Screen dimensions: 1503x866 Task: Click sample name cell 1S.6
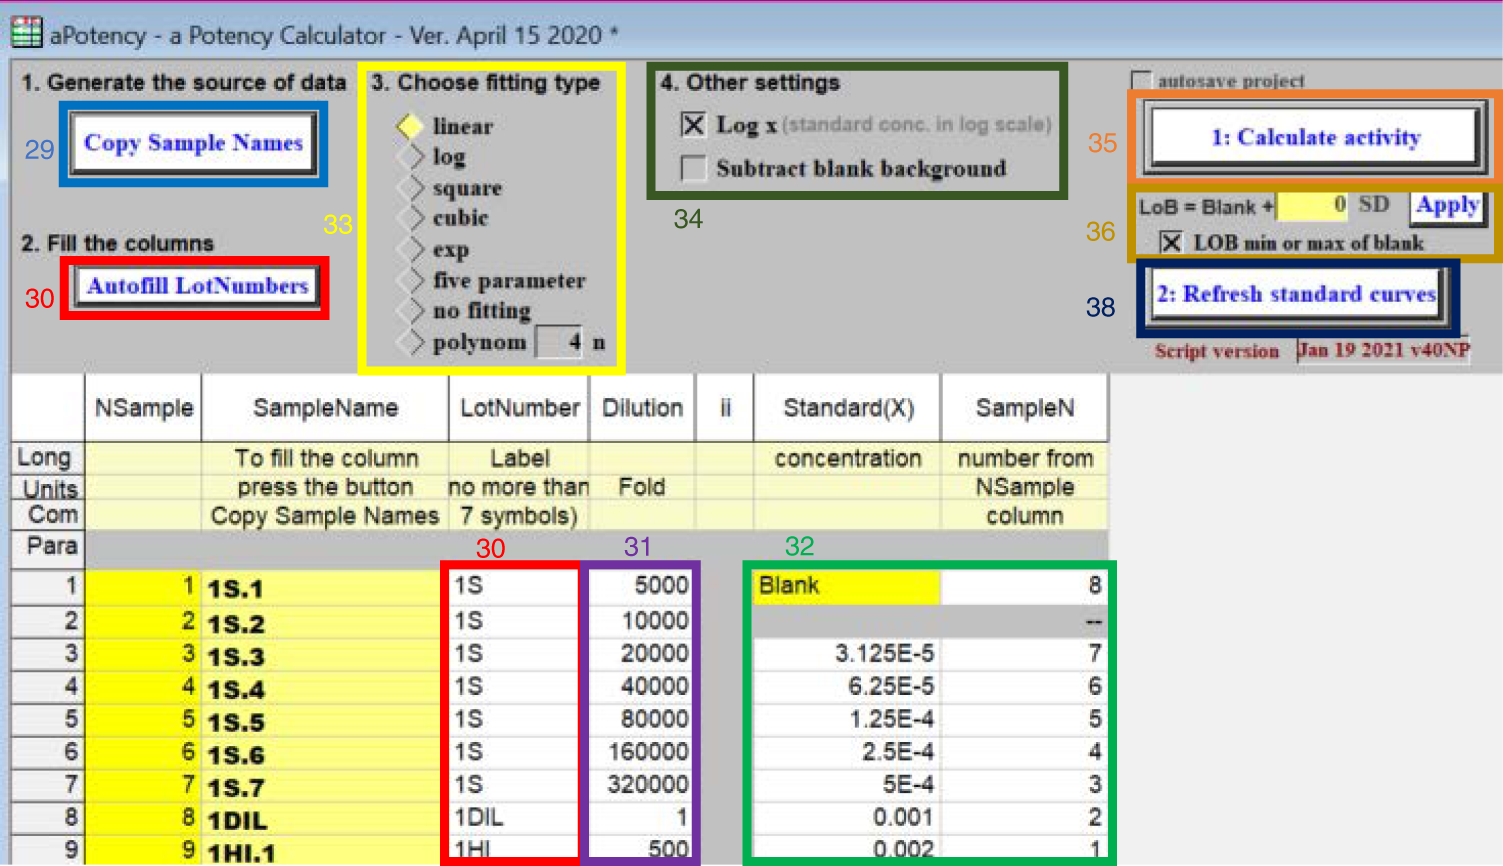click(x=325, y=754)
